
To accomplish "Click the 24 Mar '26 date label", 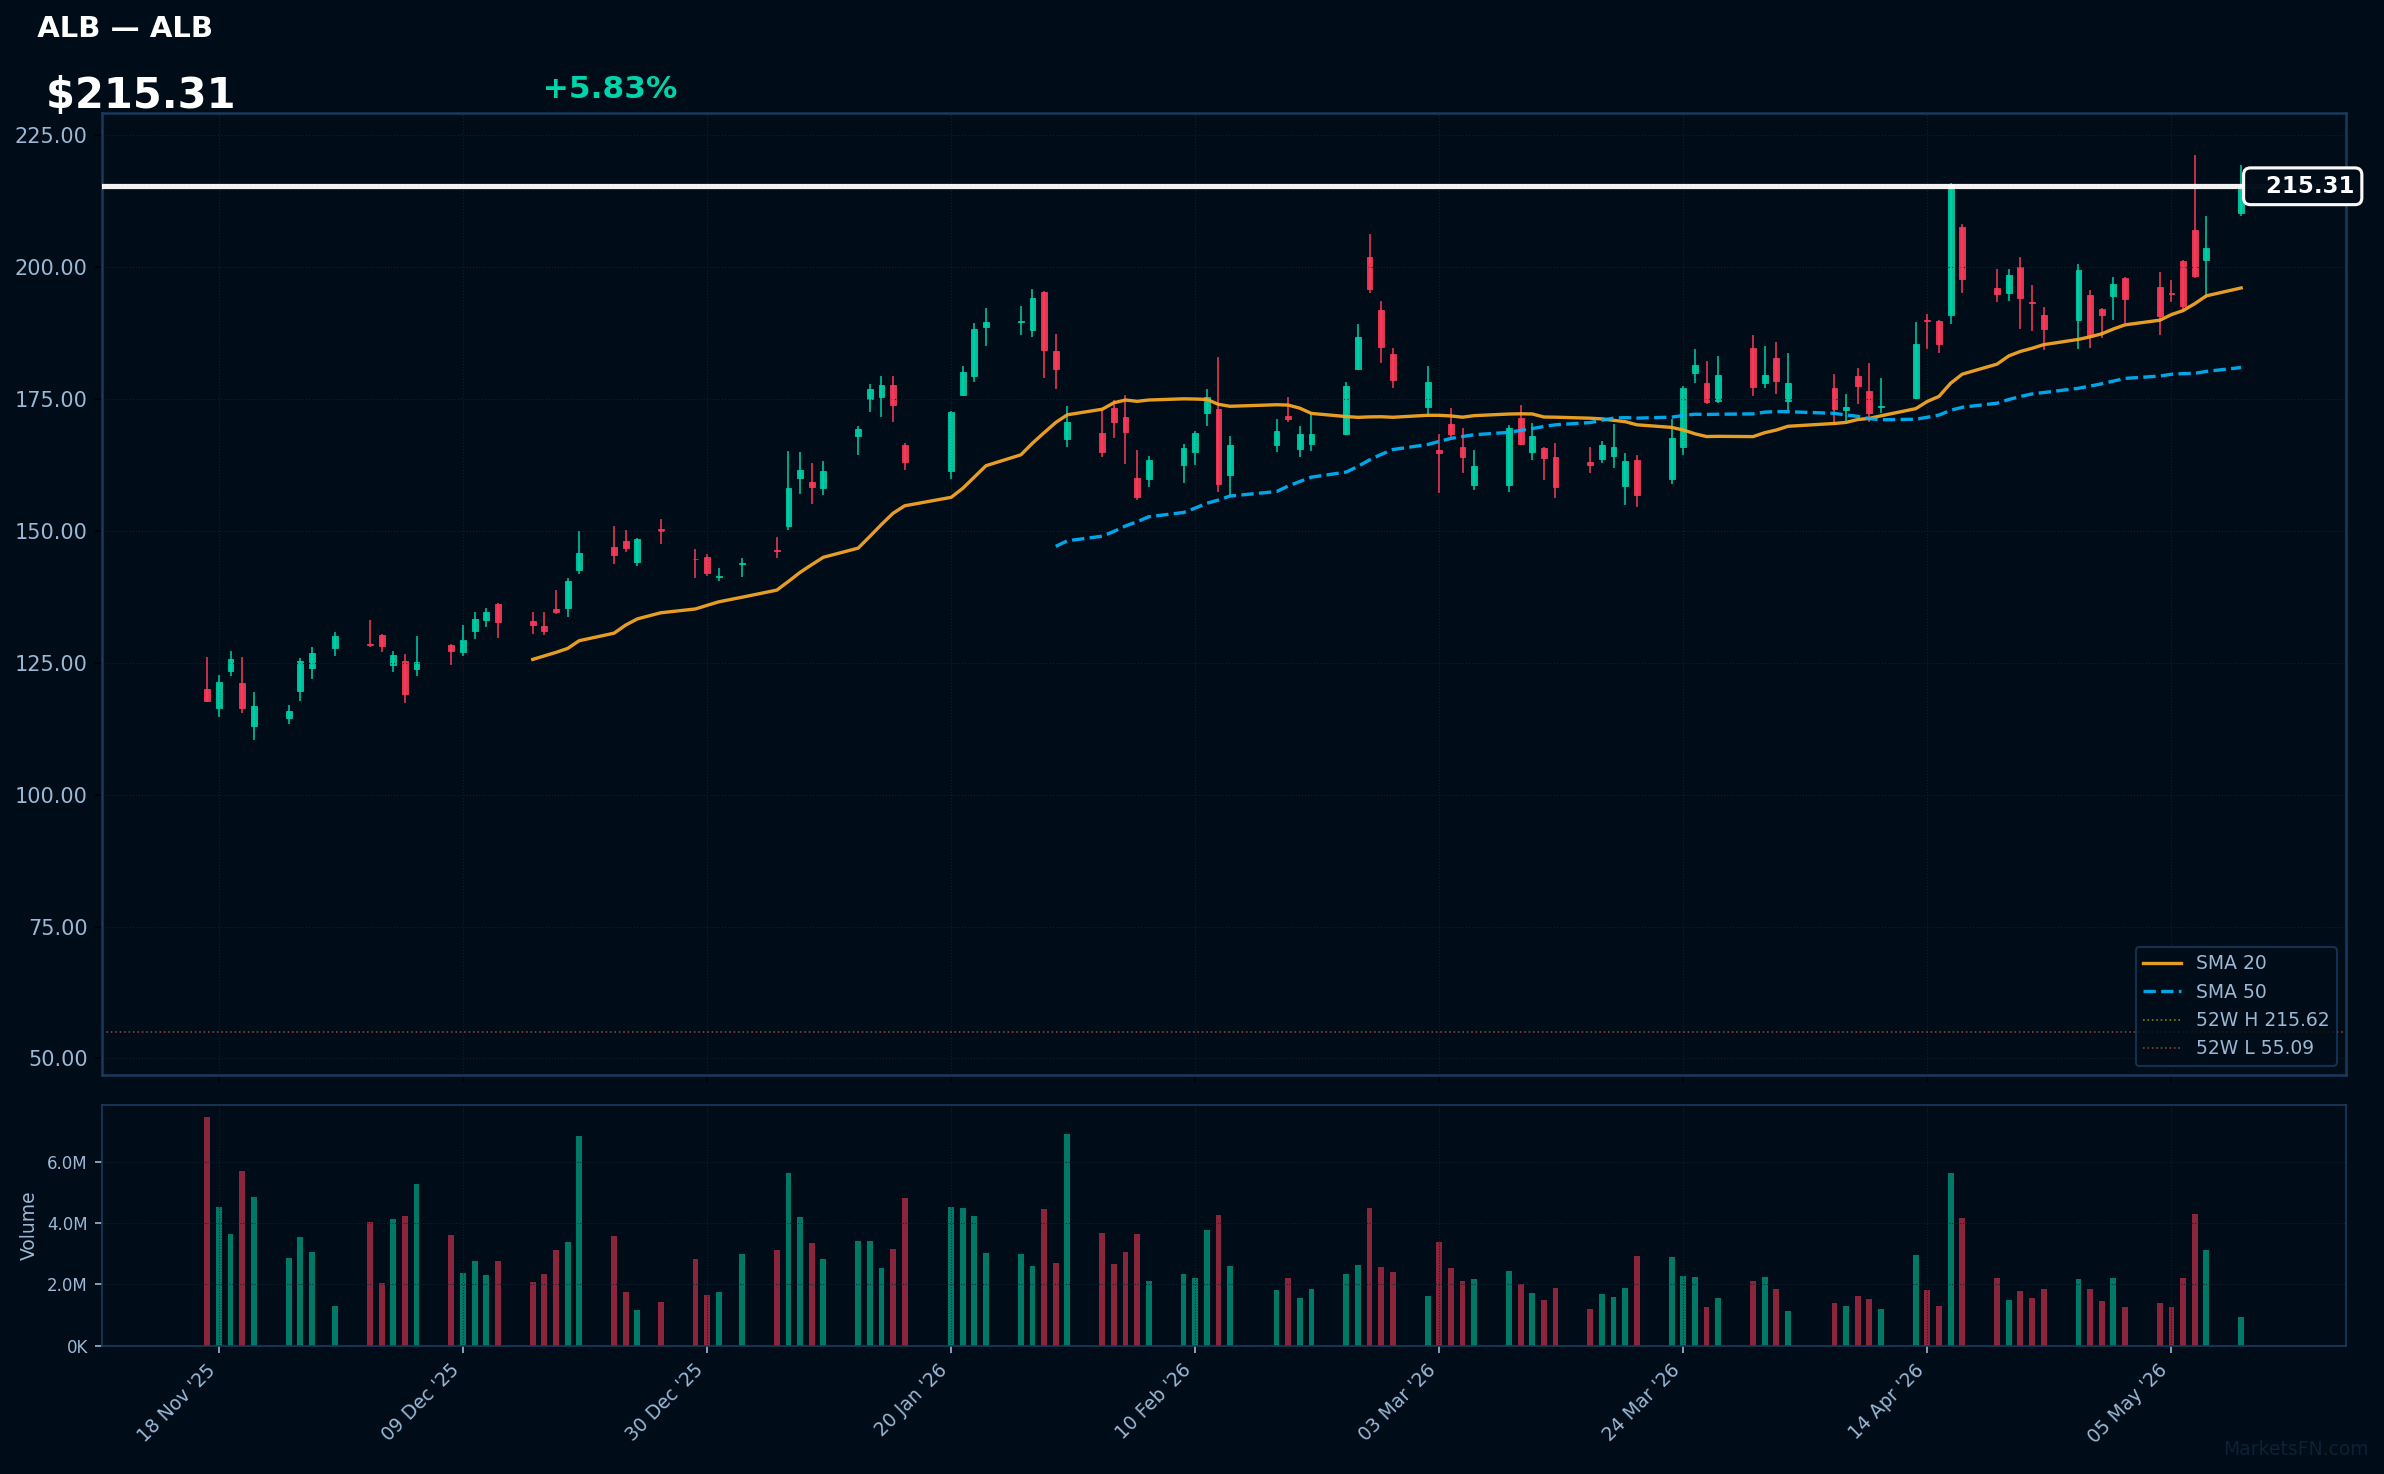I will click(1641, 1402).
